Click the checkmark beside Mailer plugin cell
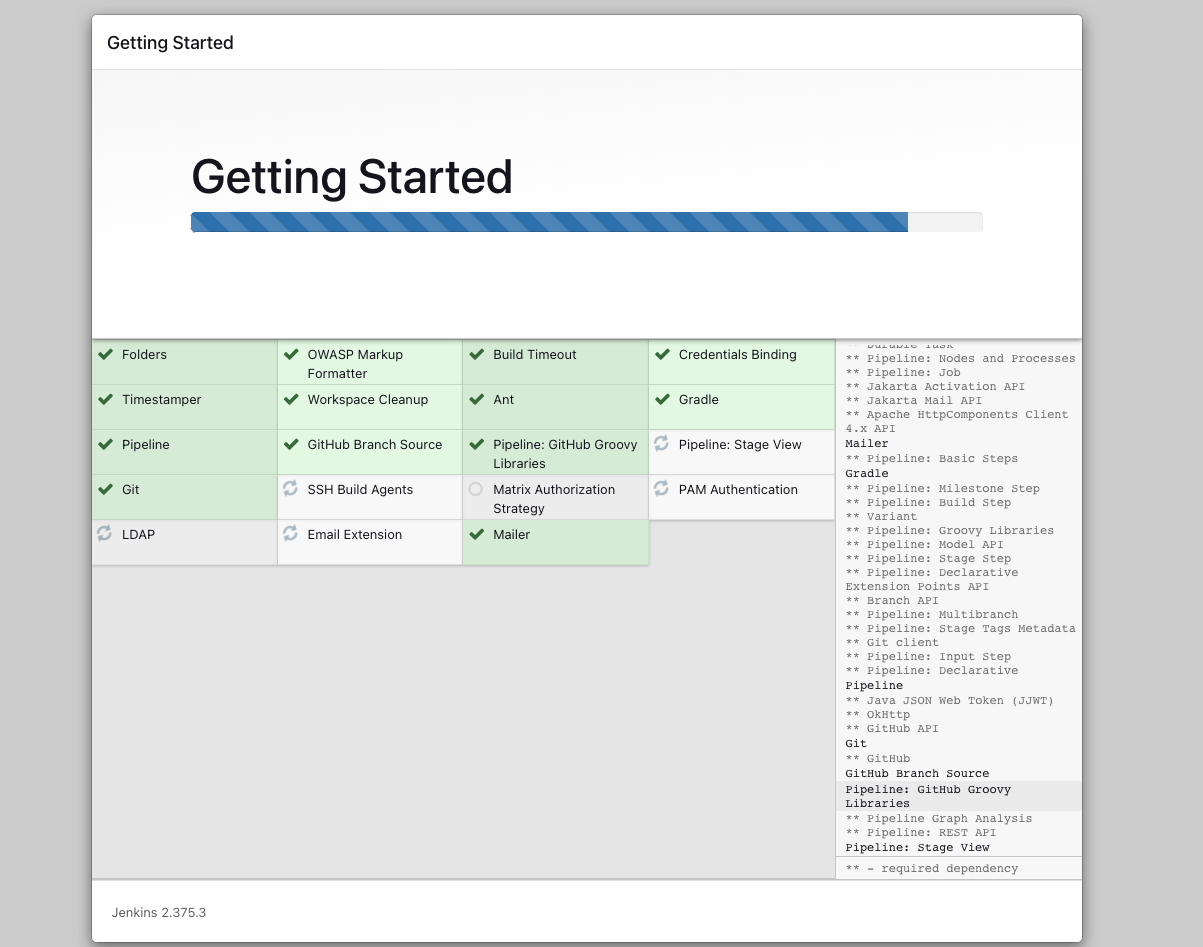1203x947 pixels. (x=476, y=534)
